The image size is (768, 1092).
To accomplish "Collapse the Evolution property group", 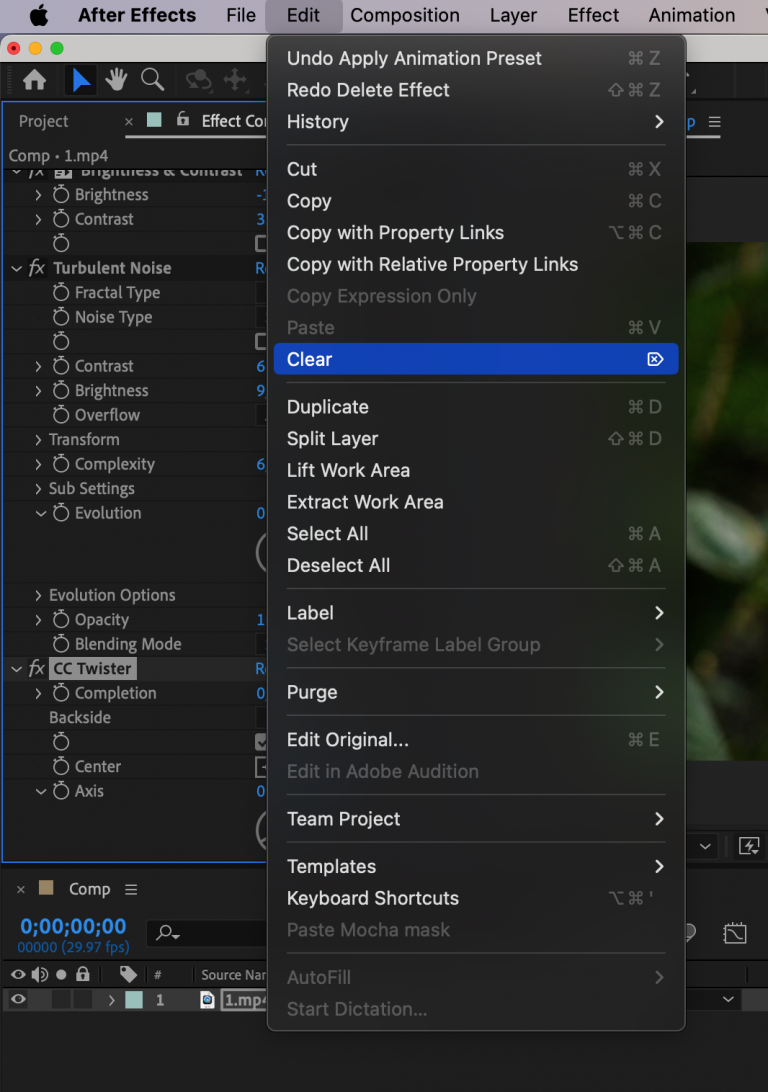I will tap(40, 513).
